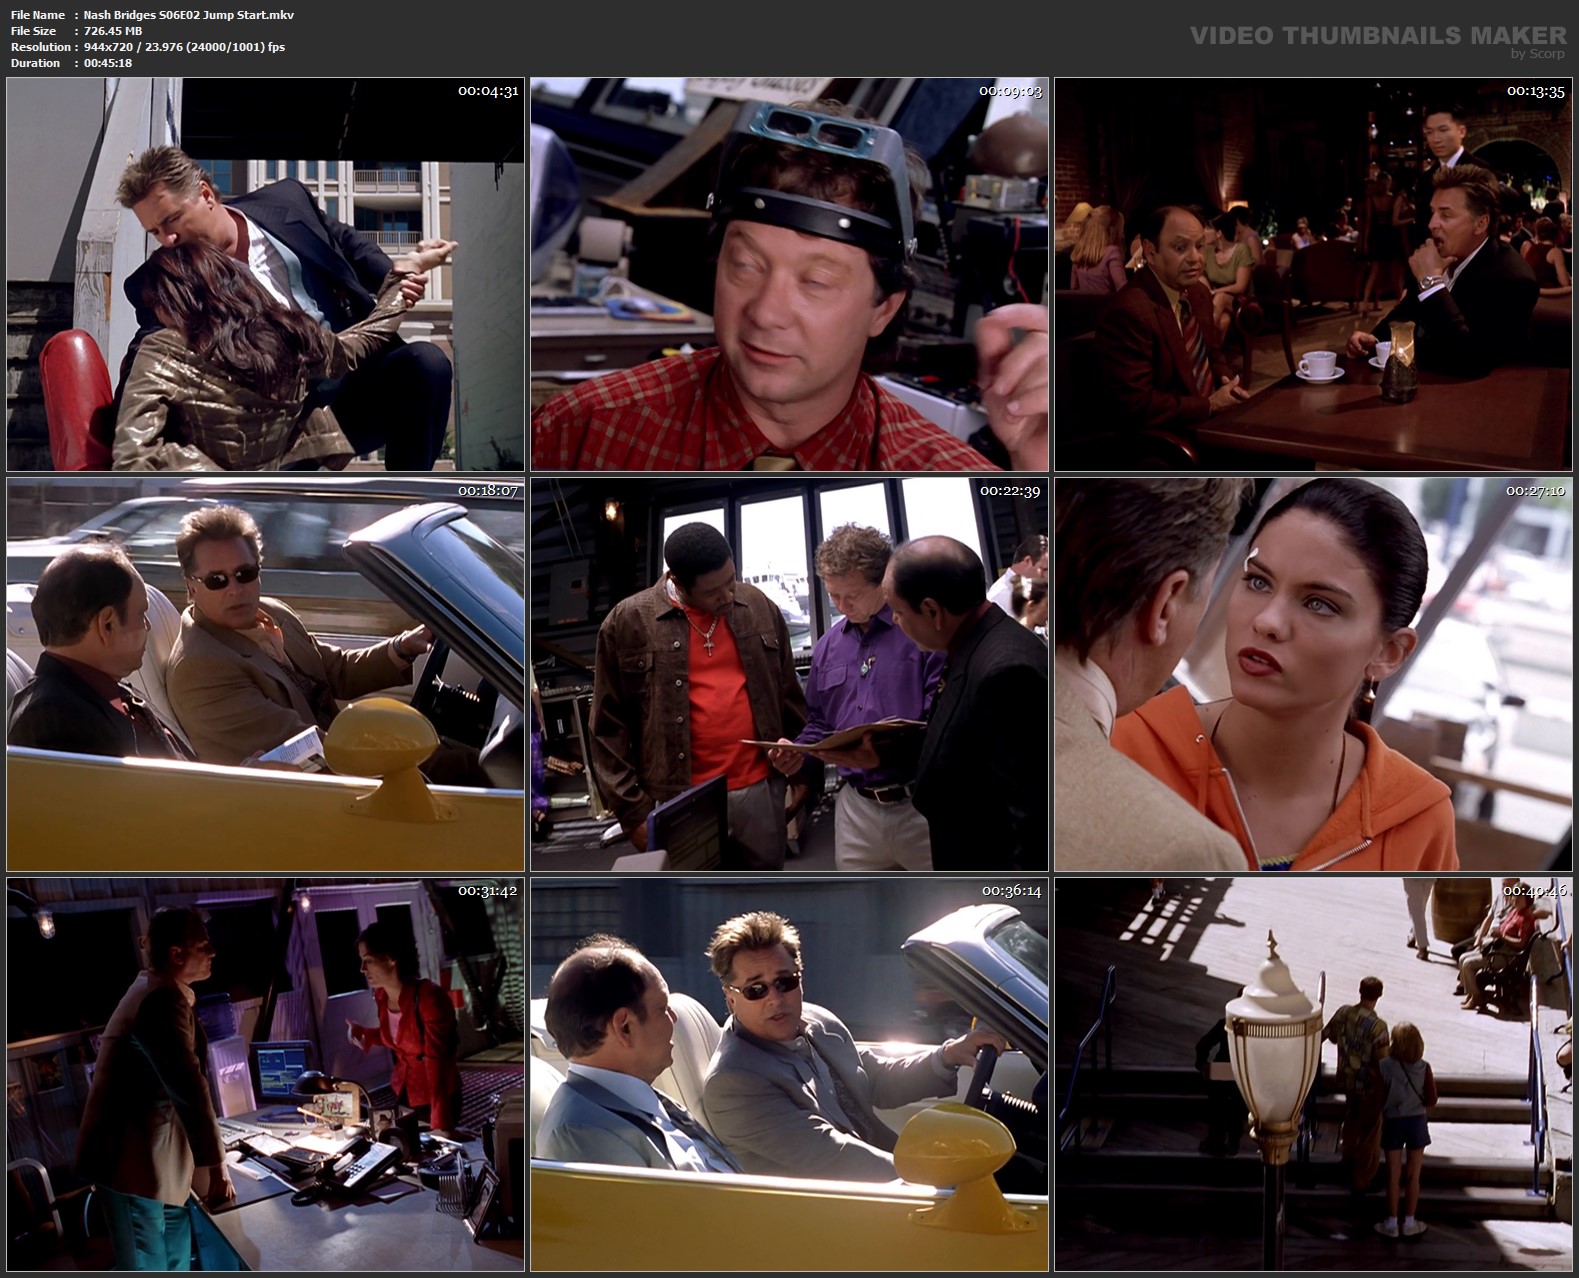Click the timestamp '00:13:35'
This screenshot has width=1579, height=1278.
(x=1536, y=91)
